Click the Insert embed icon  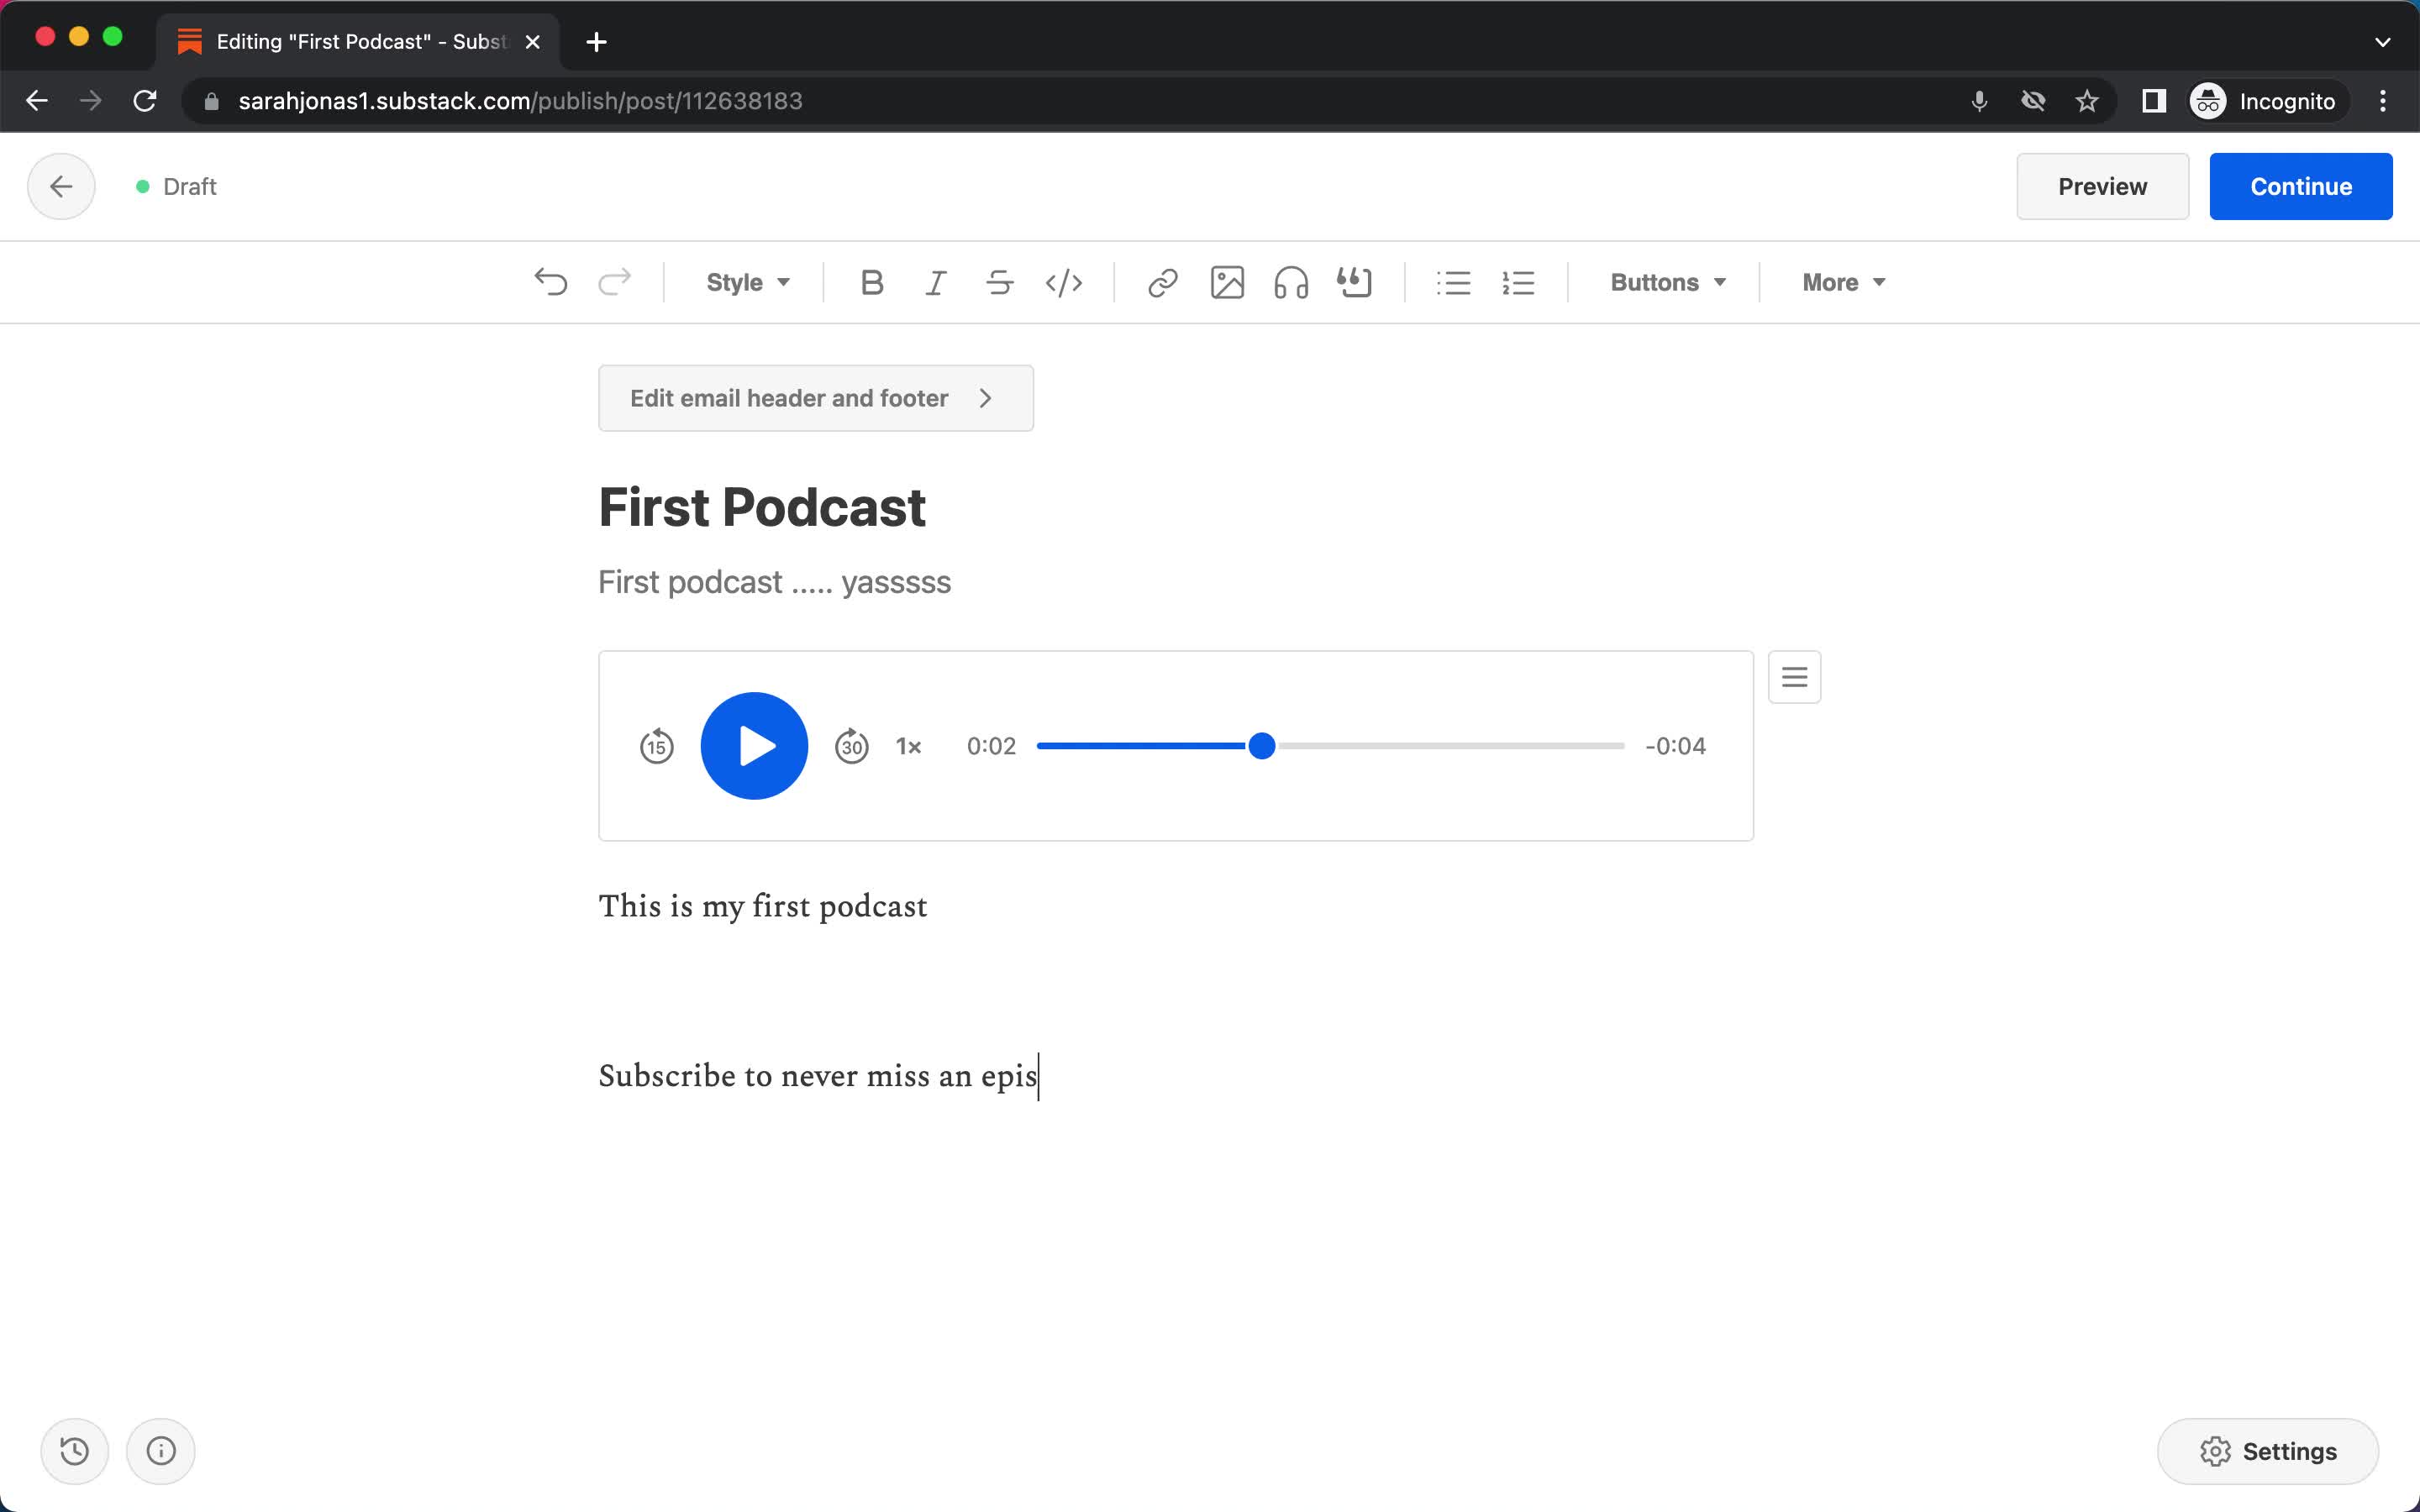[1354, 282]
